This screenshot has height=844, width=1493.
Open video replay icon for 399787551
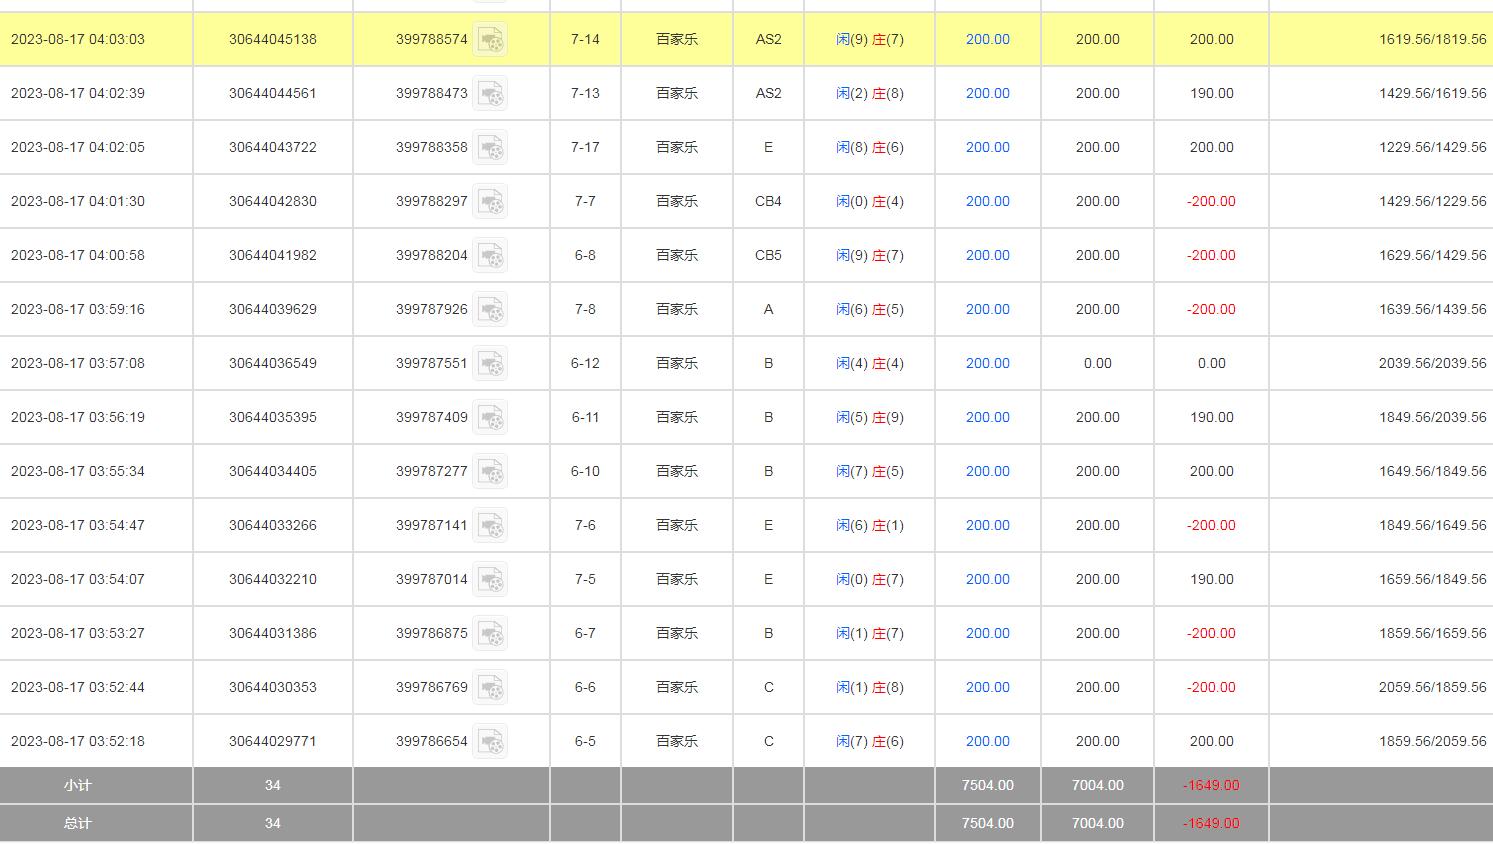pos(490,364)
